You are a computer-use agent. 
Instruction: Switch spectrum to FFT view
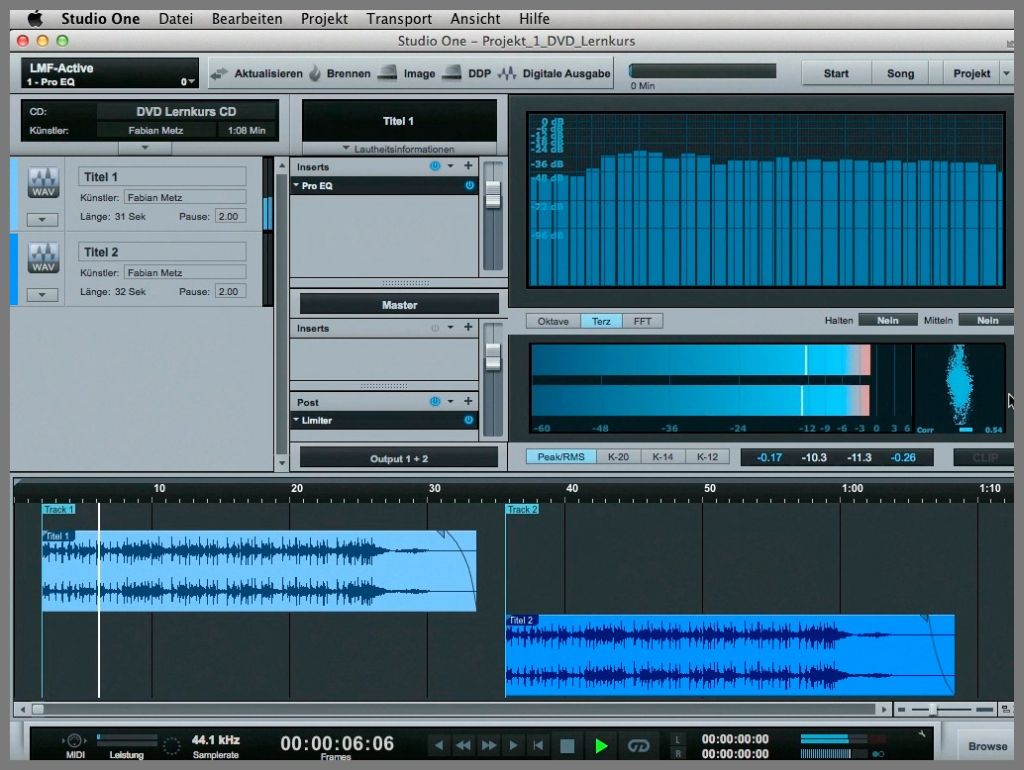coord(643,321)
